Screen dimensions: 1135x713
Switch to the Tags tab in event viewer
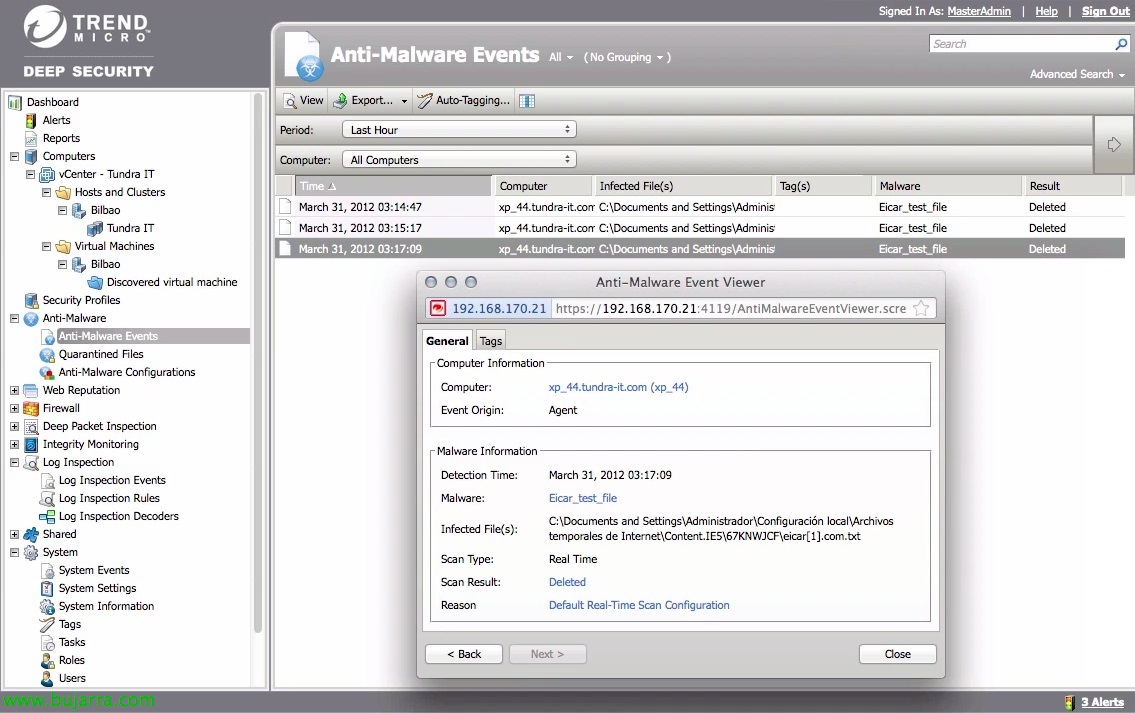pyautogui.click(x=490, y=341)
